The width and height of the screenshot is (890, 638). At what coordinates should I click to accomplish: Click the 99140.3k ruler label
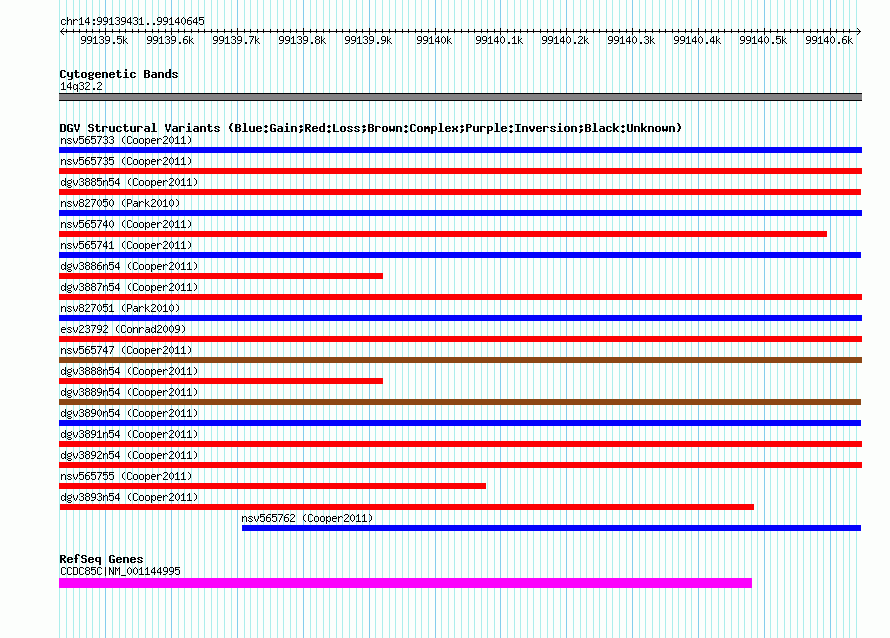pos(631,40)
